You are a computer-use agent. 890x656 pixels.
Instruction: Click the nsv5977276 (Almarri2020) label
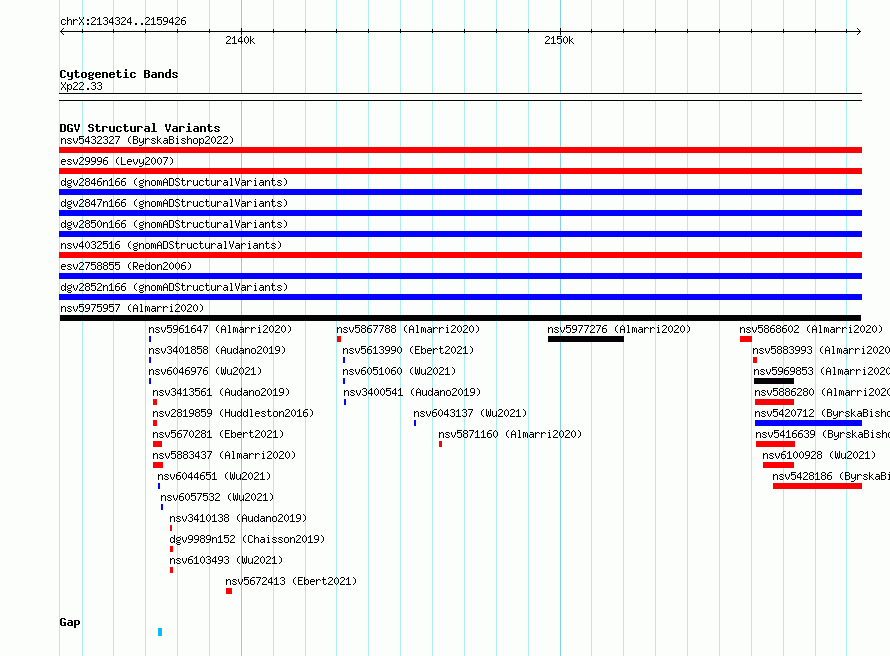619,329
